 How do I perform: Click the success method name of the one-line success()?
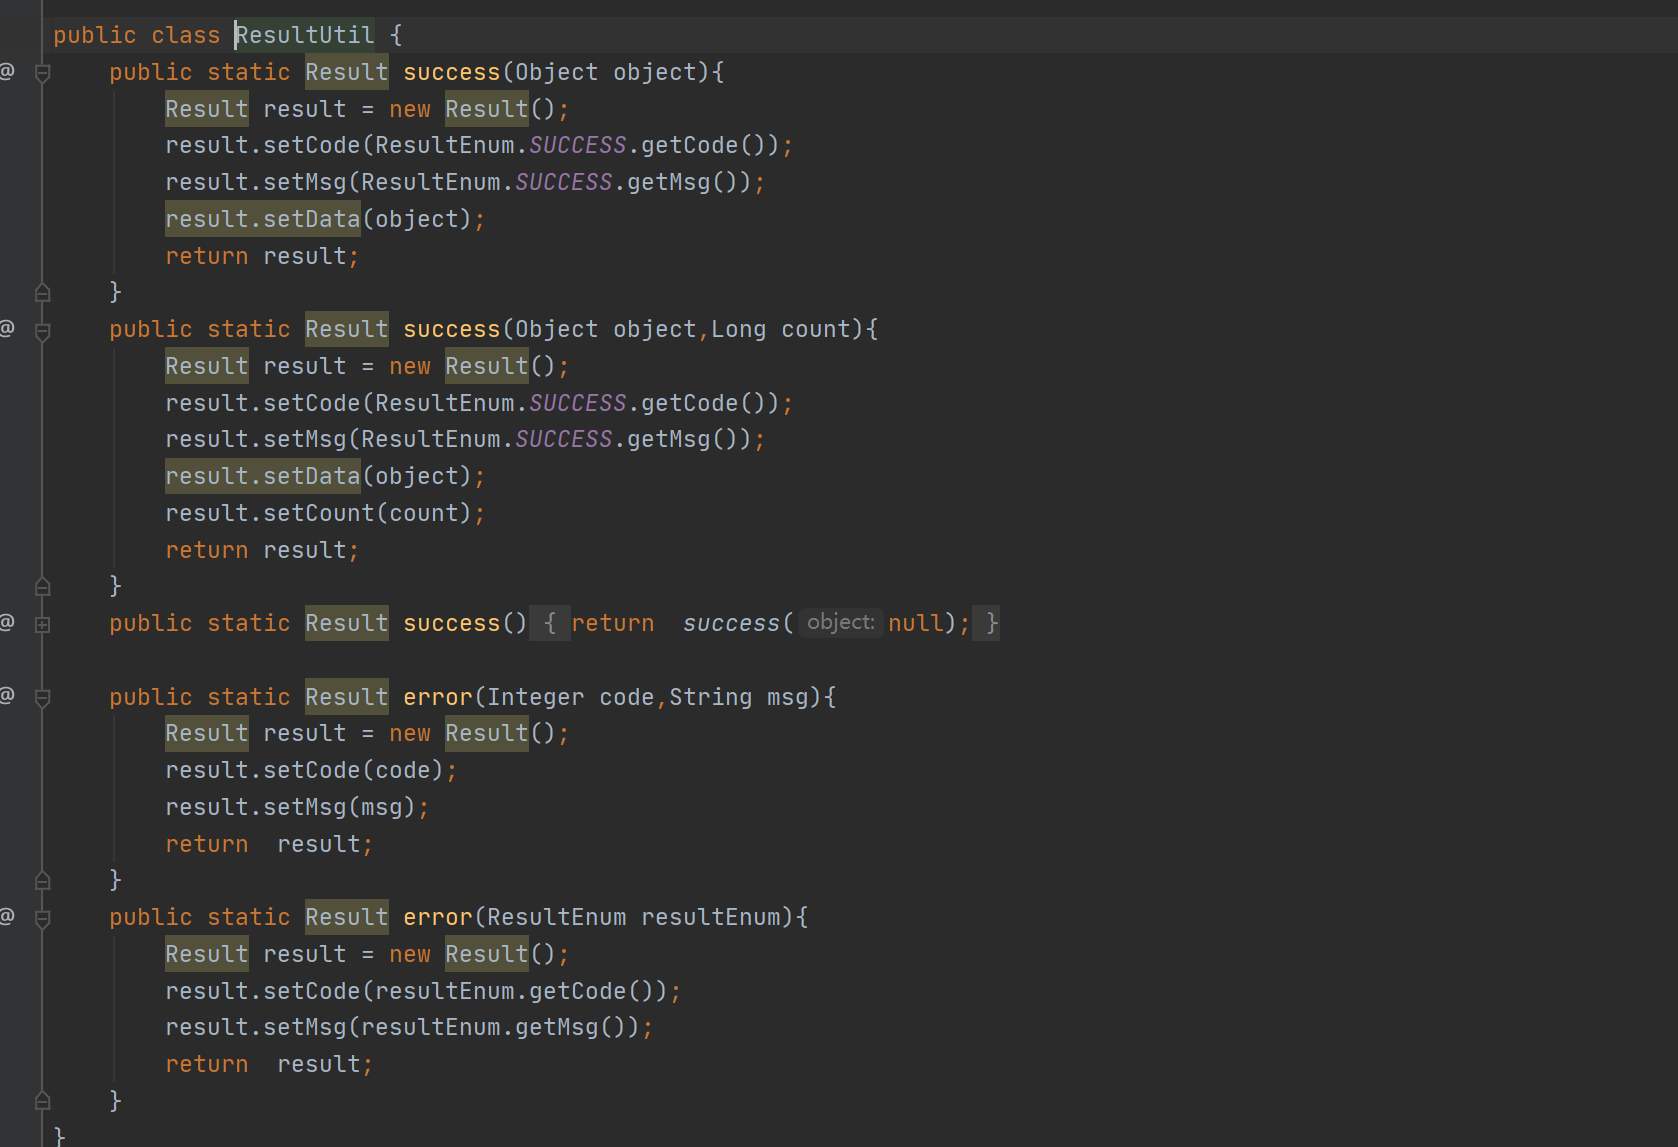click(451, 623)
